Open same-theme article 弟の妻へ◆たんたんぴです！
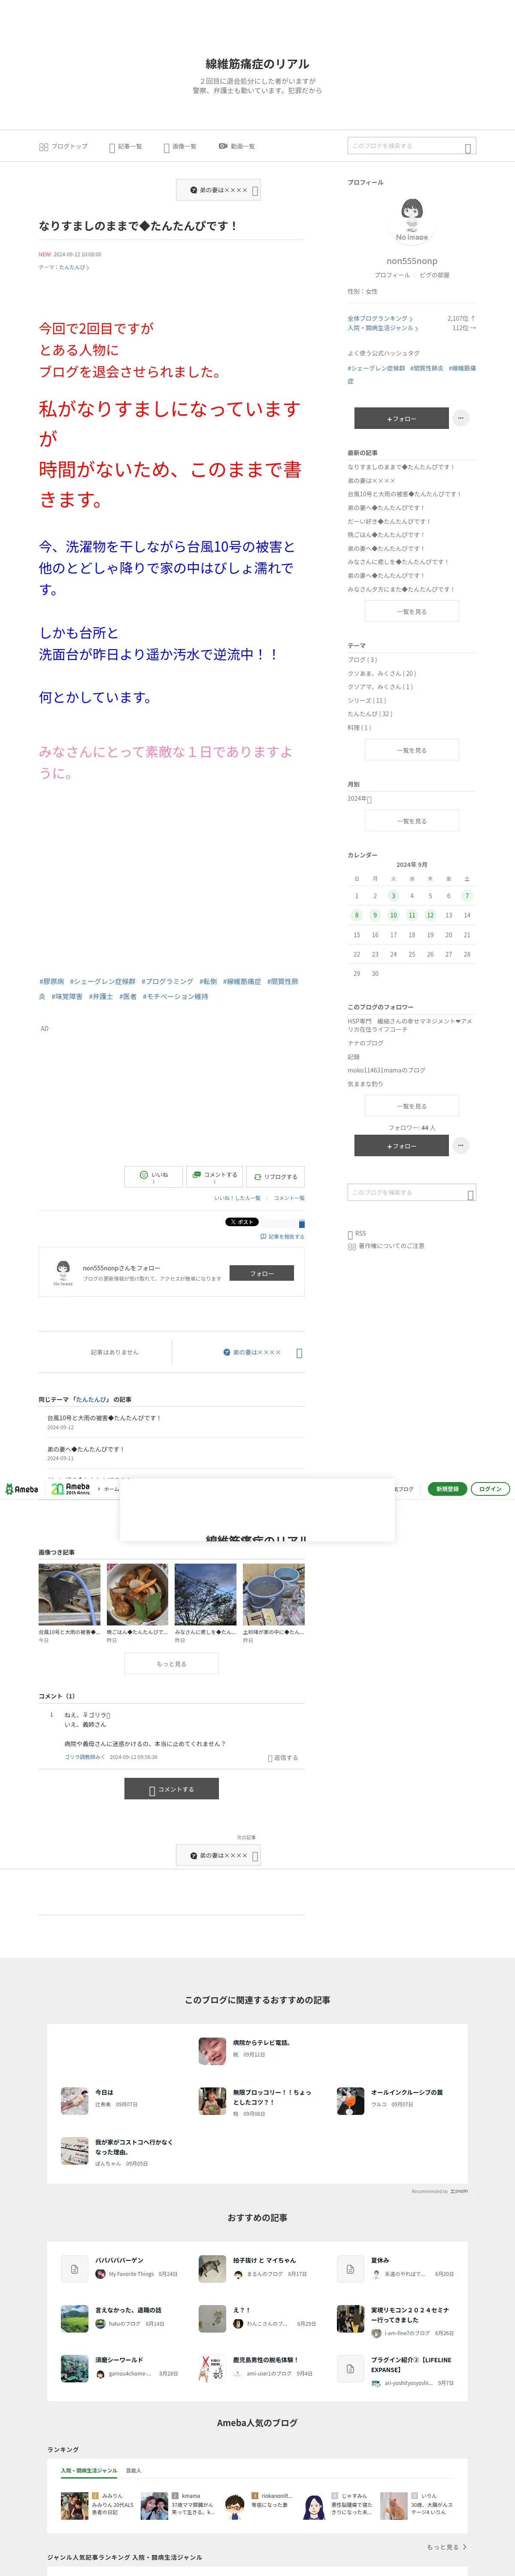Screen dimensions: 515x2576 tap(86, 1449)
